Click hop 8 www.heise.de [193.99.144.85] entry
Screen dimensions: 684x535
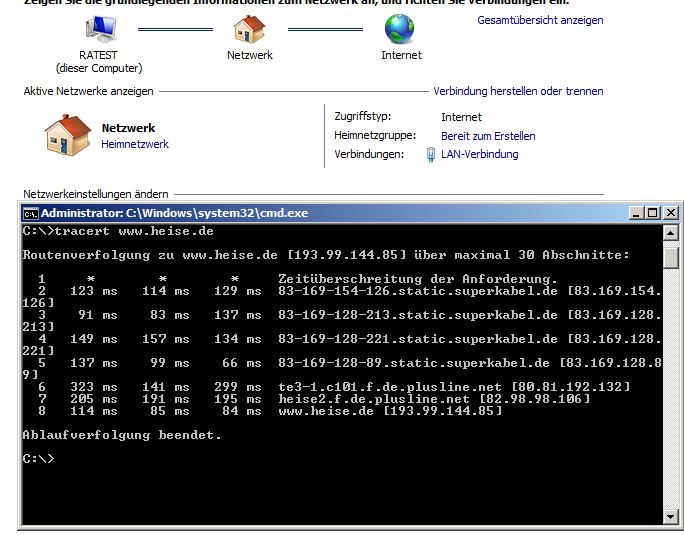390,411
